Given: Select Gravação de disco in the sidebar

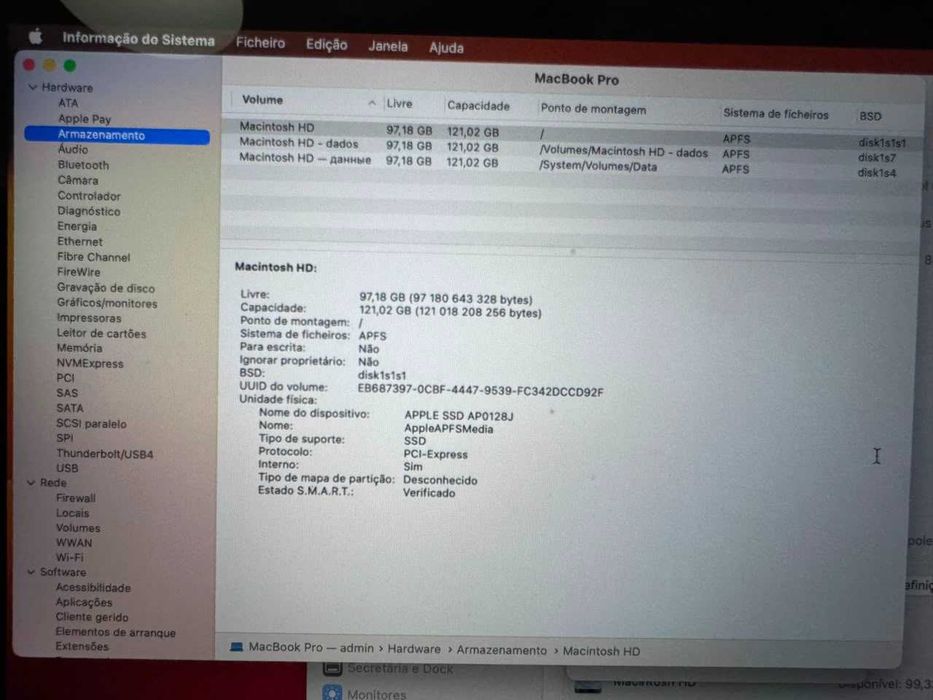Looking at the screenshot, I should (106, 288).
